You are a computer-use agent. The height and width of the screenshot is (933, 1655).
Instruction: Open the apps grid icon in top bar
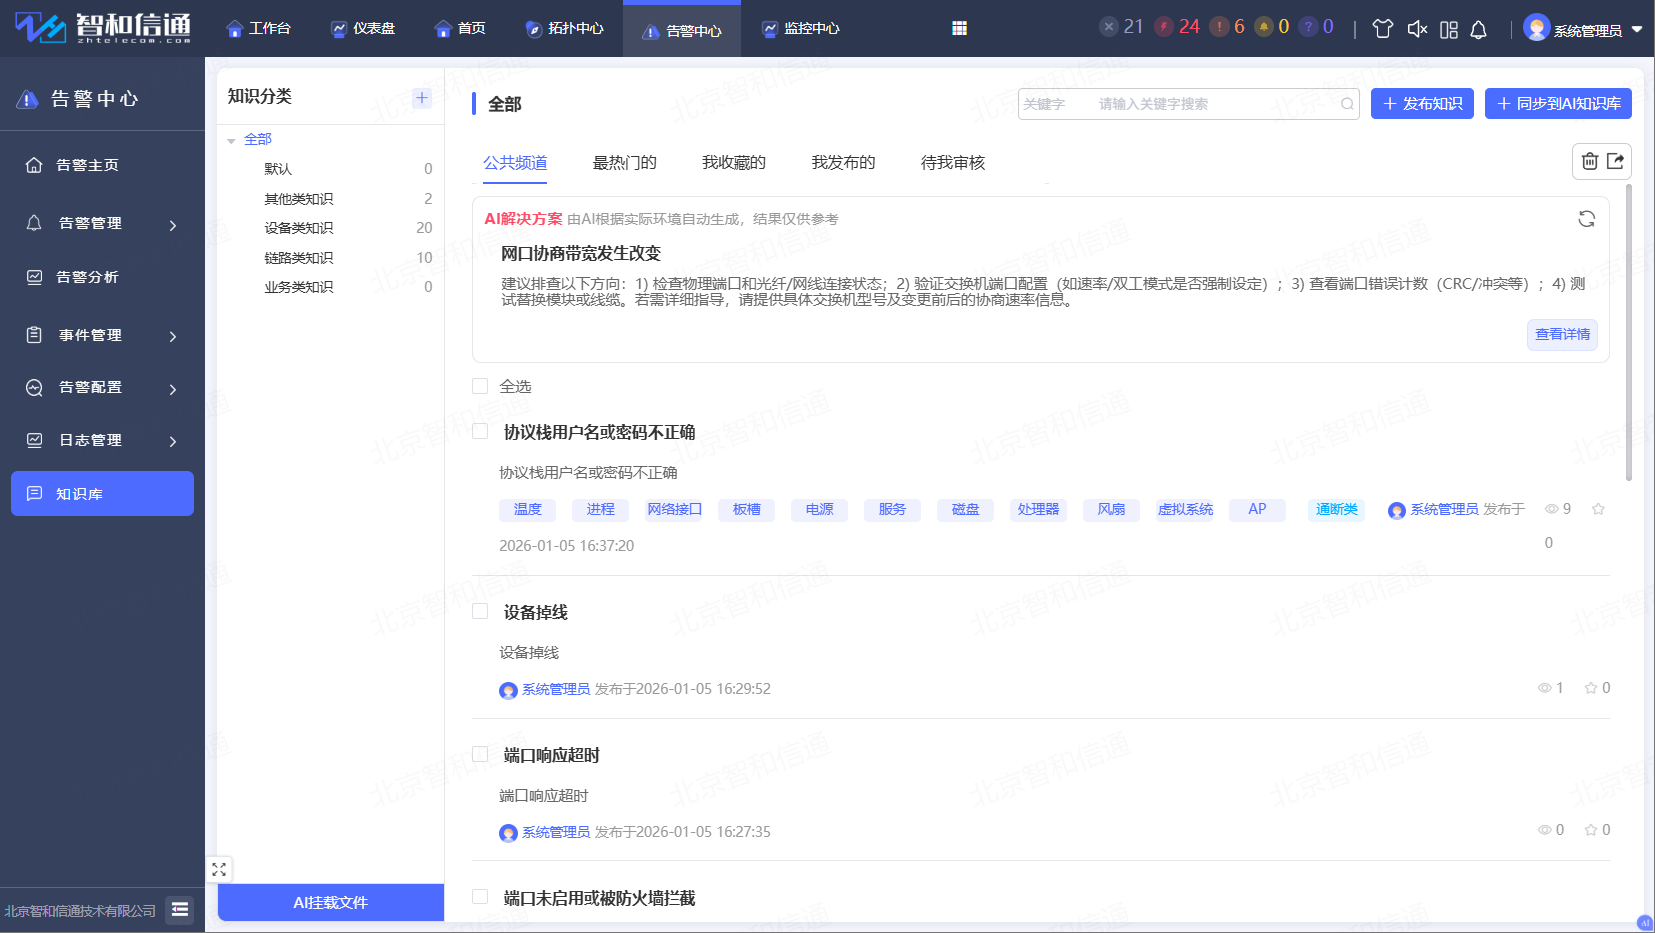click(959, 28)
